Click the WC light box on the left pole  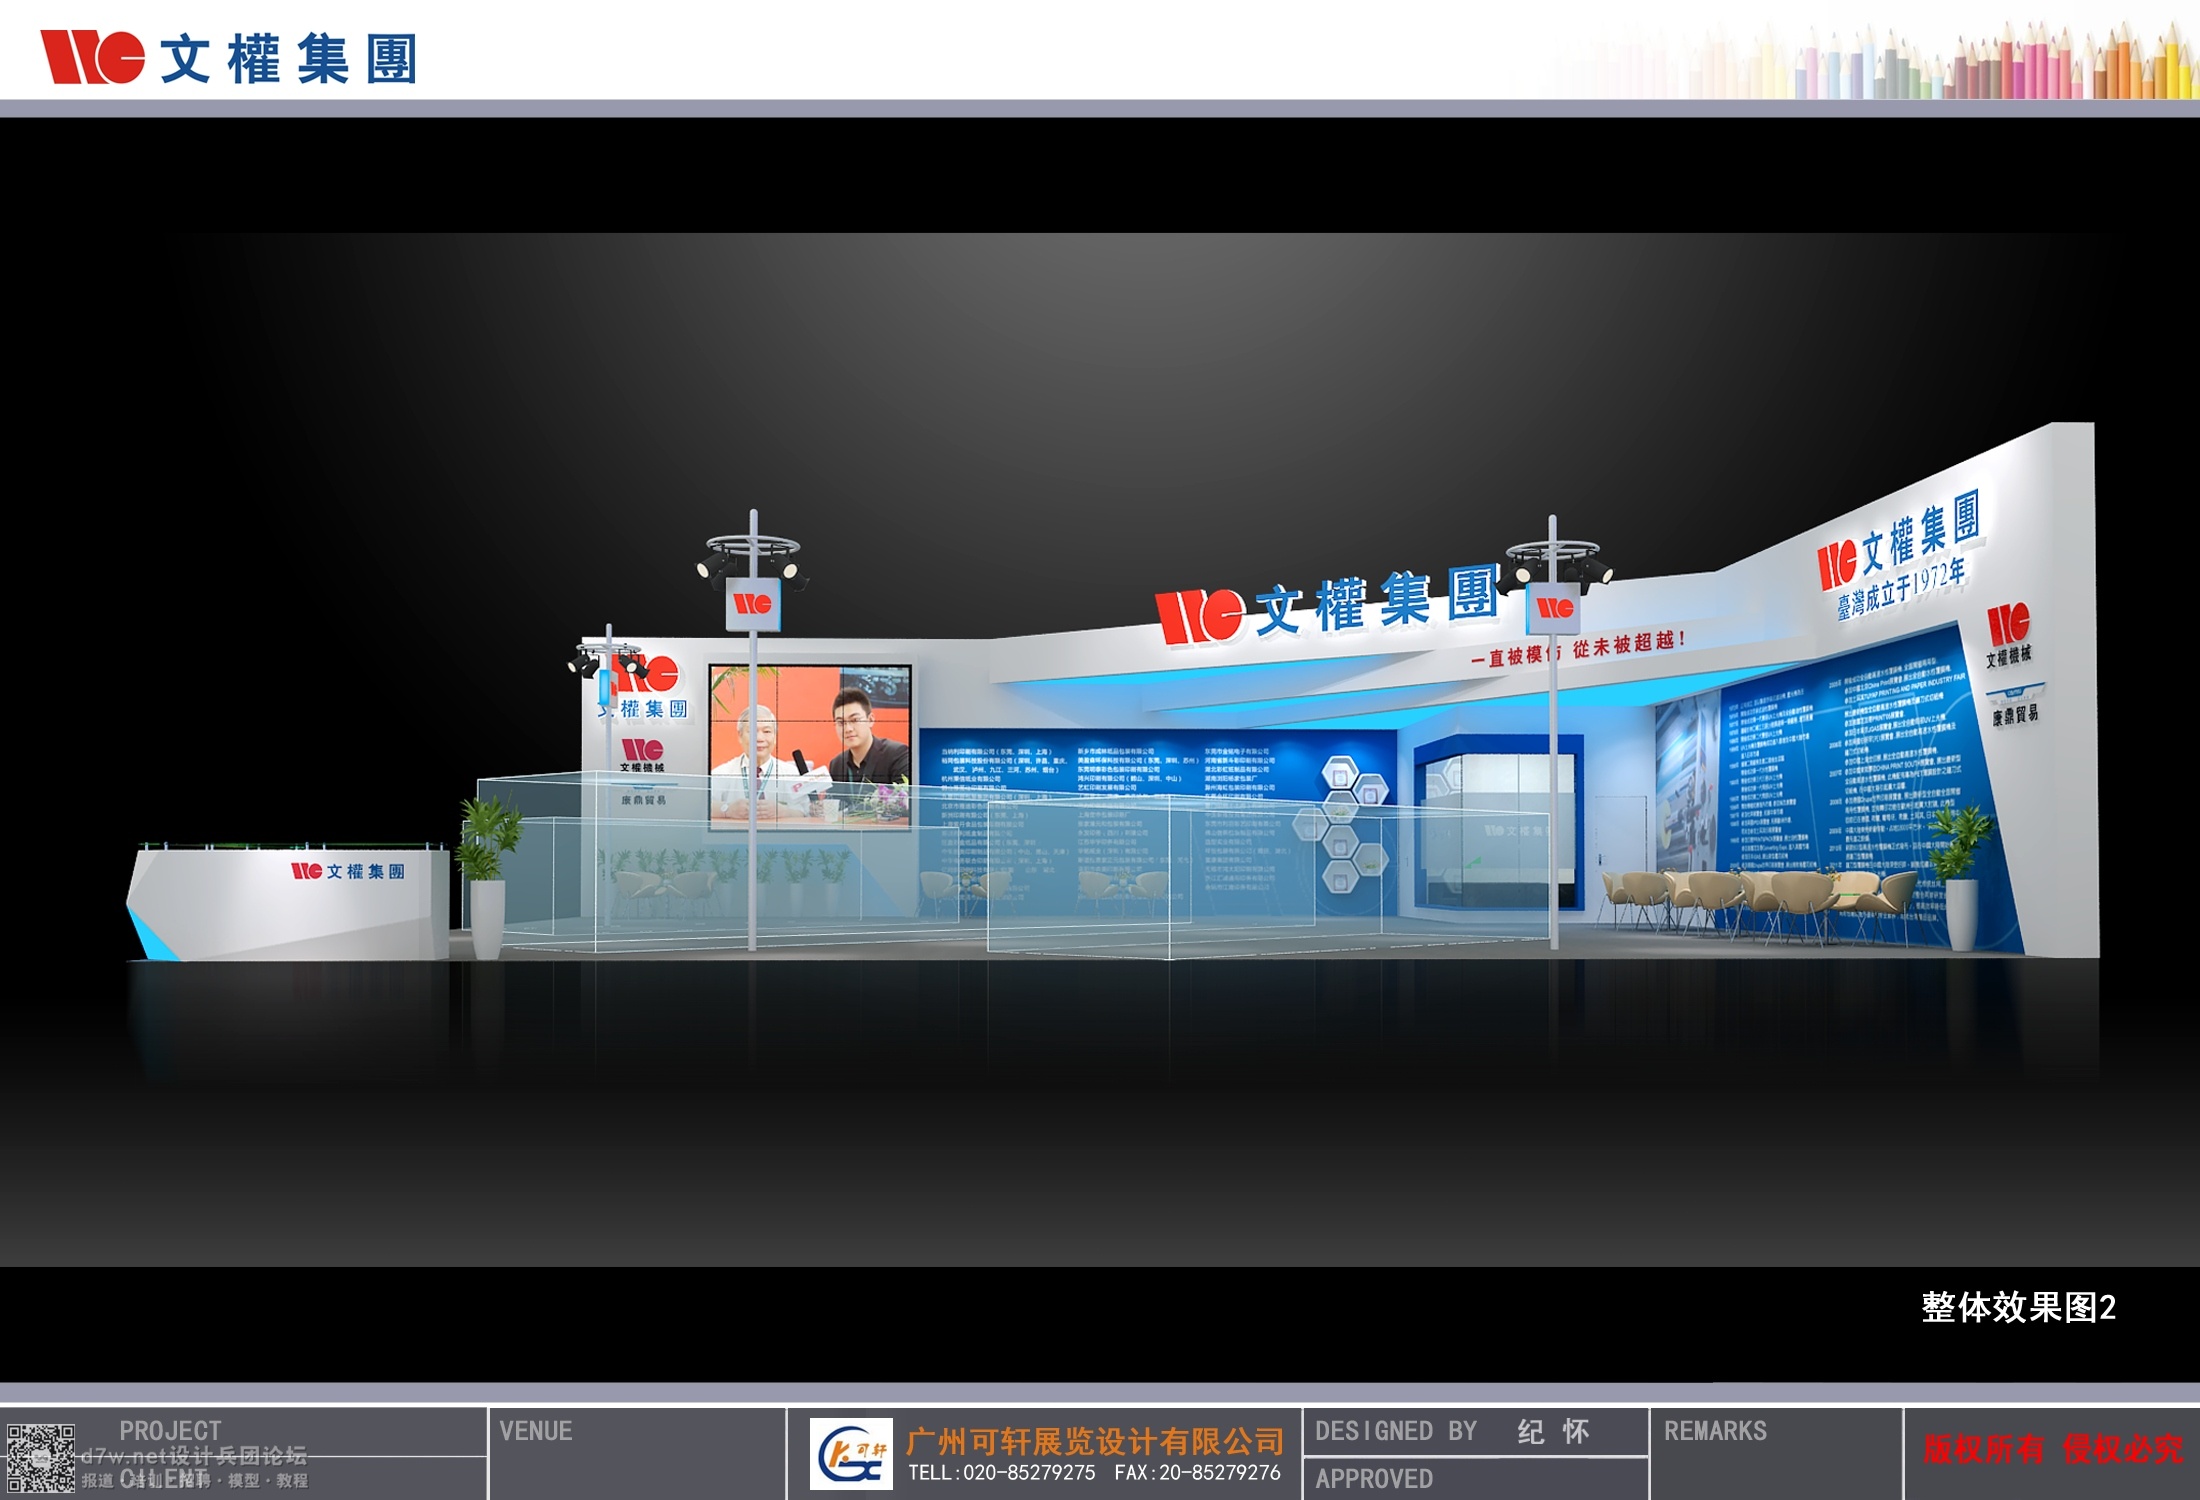(x=753, y=604)
